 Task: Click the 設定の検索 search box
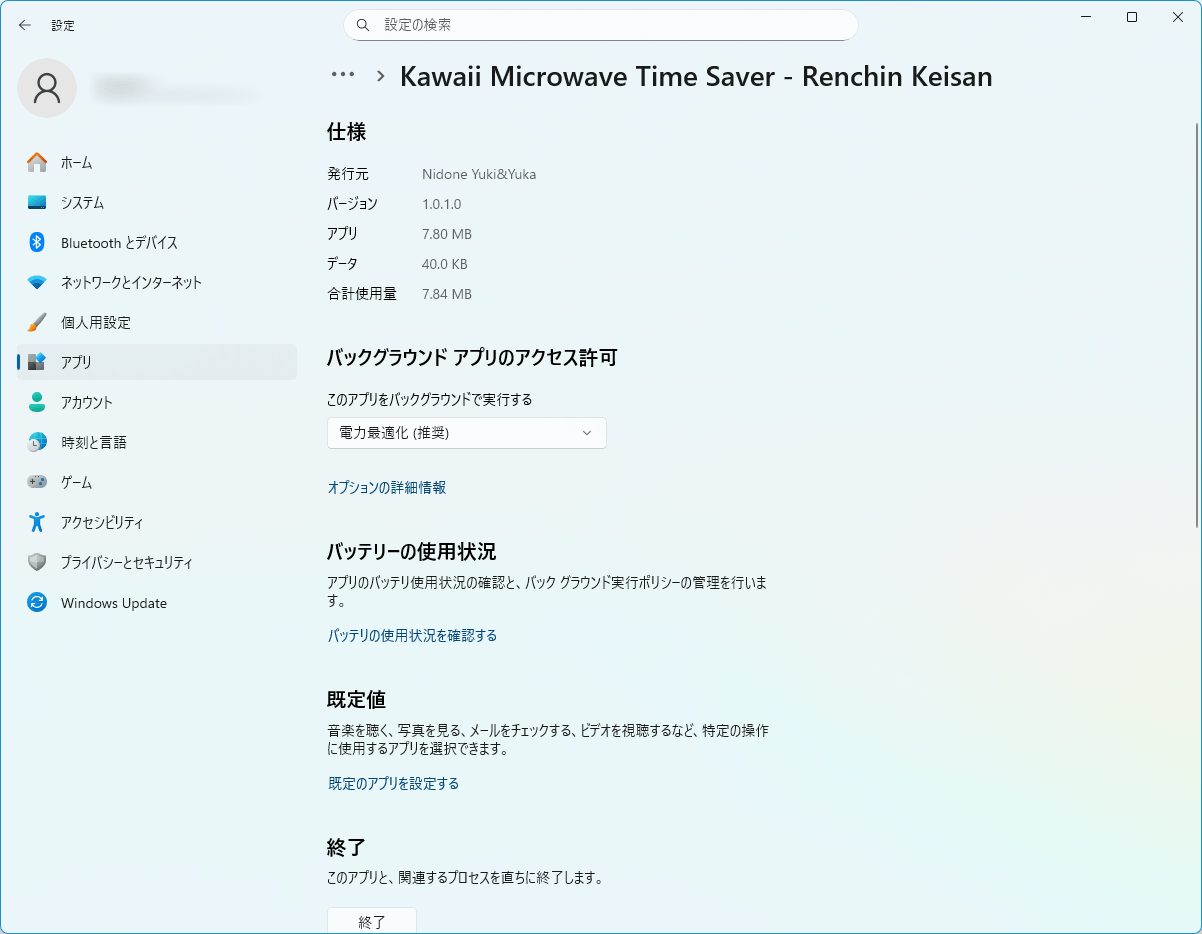click(600, 25)
